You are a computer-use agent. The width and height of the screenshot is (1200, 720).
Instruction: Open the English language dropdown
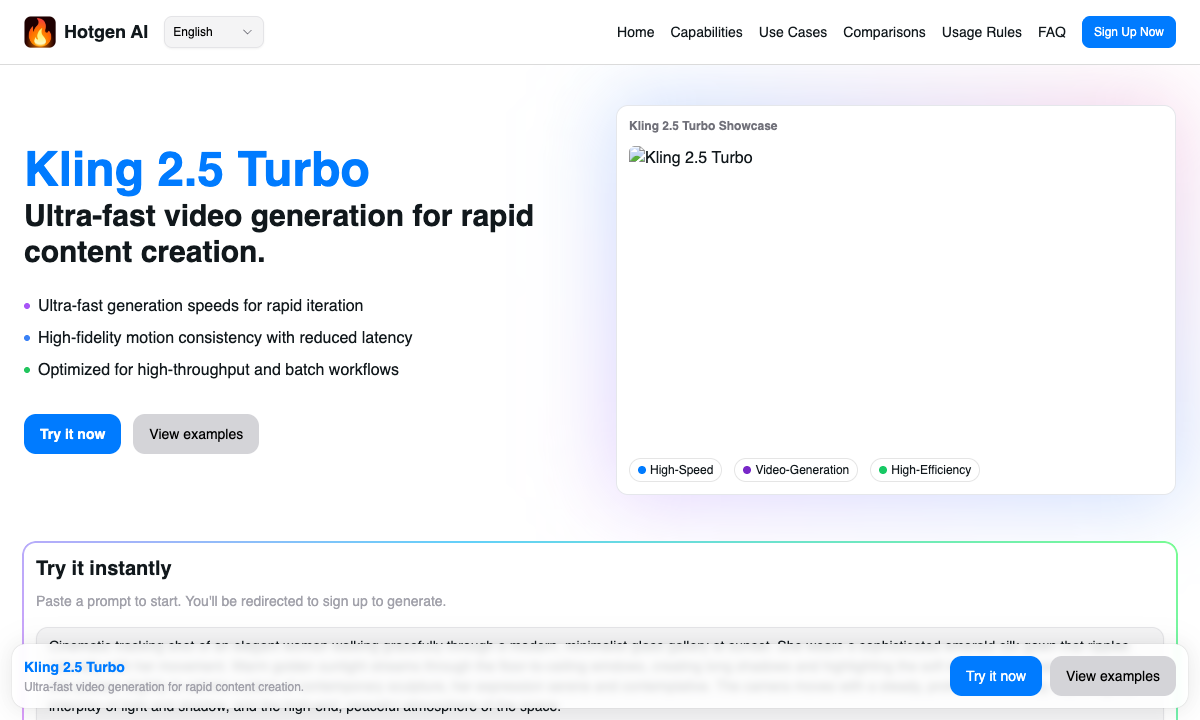click(x=213, y=31)
